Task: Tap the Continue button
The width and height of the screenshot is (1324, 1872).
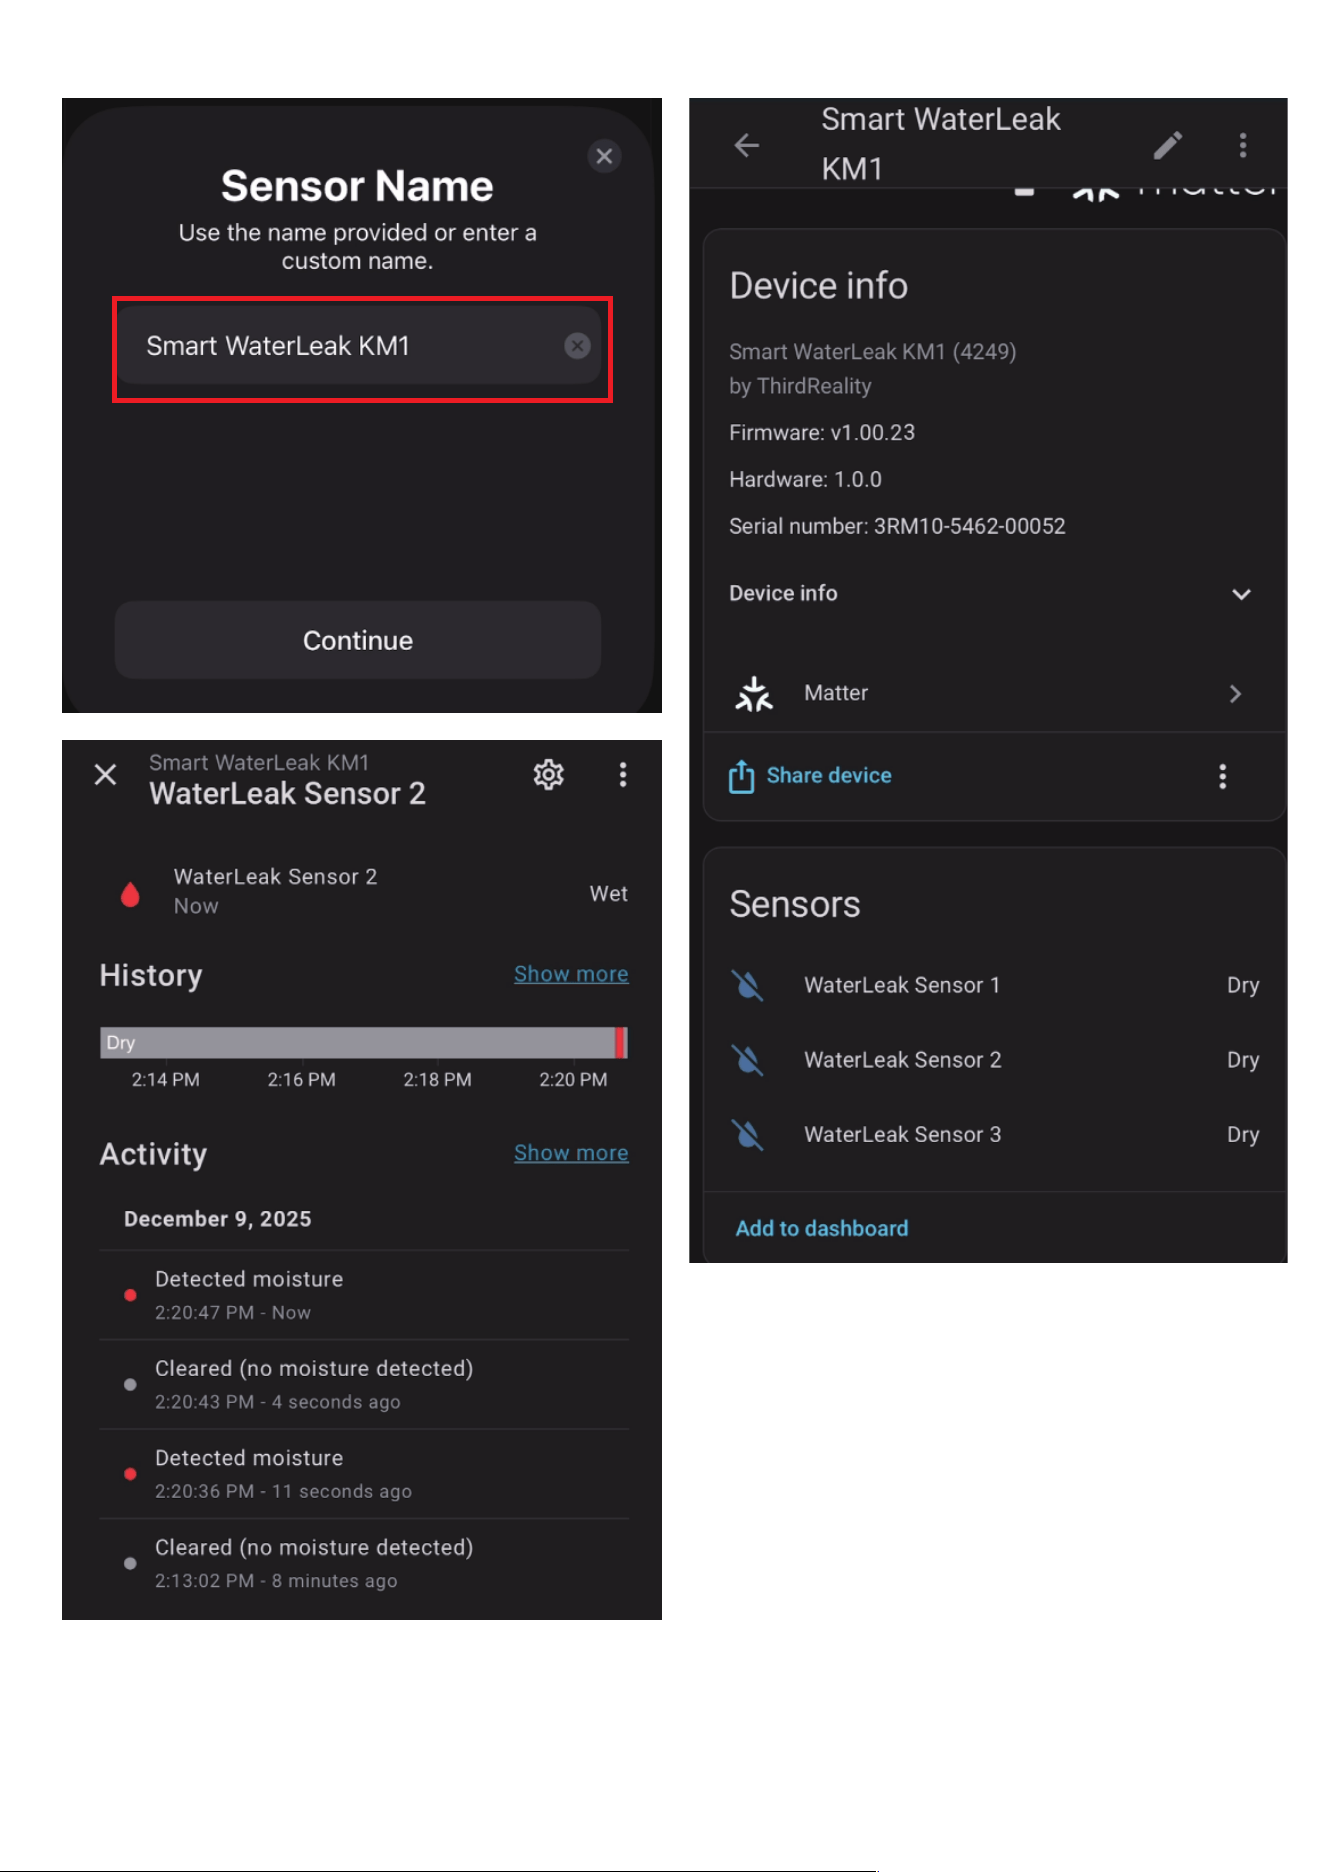Action: coord(358,640)
